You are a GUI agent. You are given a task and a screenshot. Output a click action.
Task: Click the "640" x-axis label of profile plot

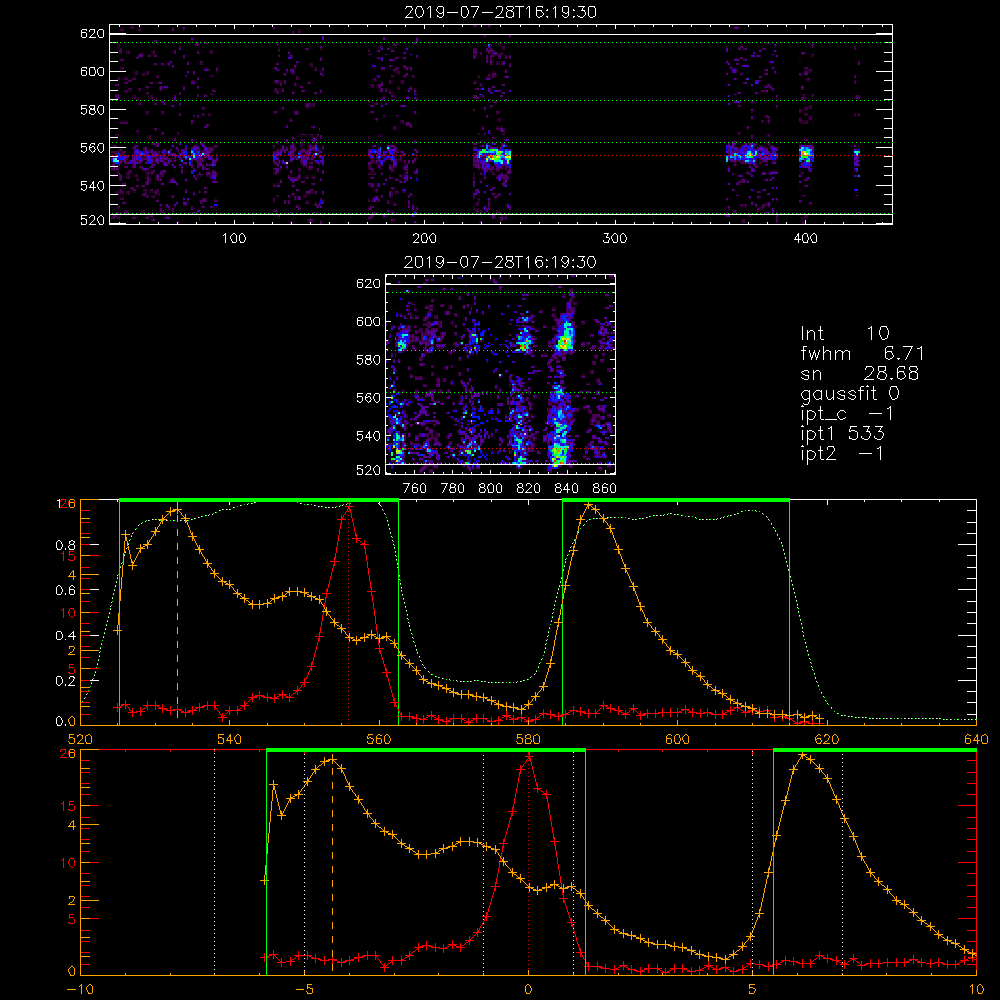pos(976,740)
